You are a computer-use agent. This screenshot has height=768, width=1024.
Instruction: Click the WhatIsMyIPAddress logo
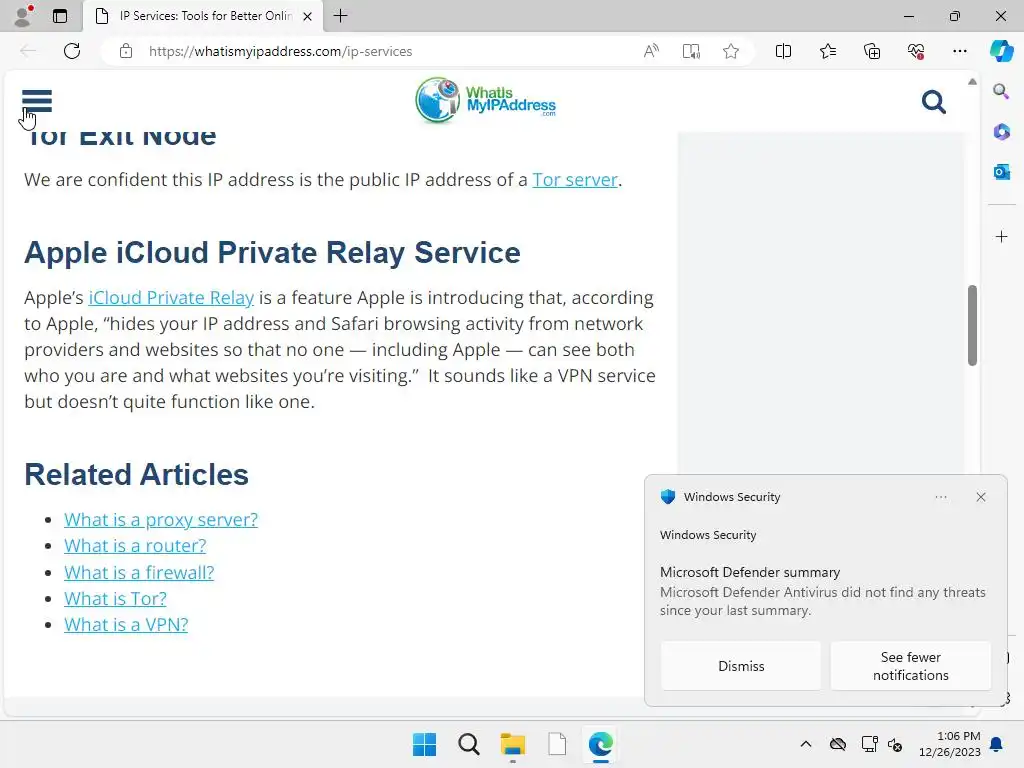tap(485, 101)
